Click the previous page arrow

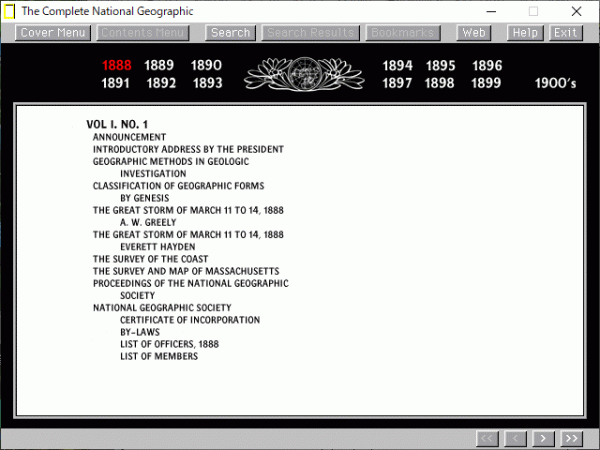pyautogui.click(x=515, y=439)
